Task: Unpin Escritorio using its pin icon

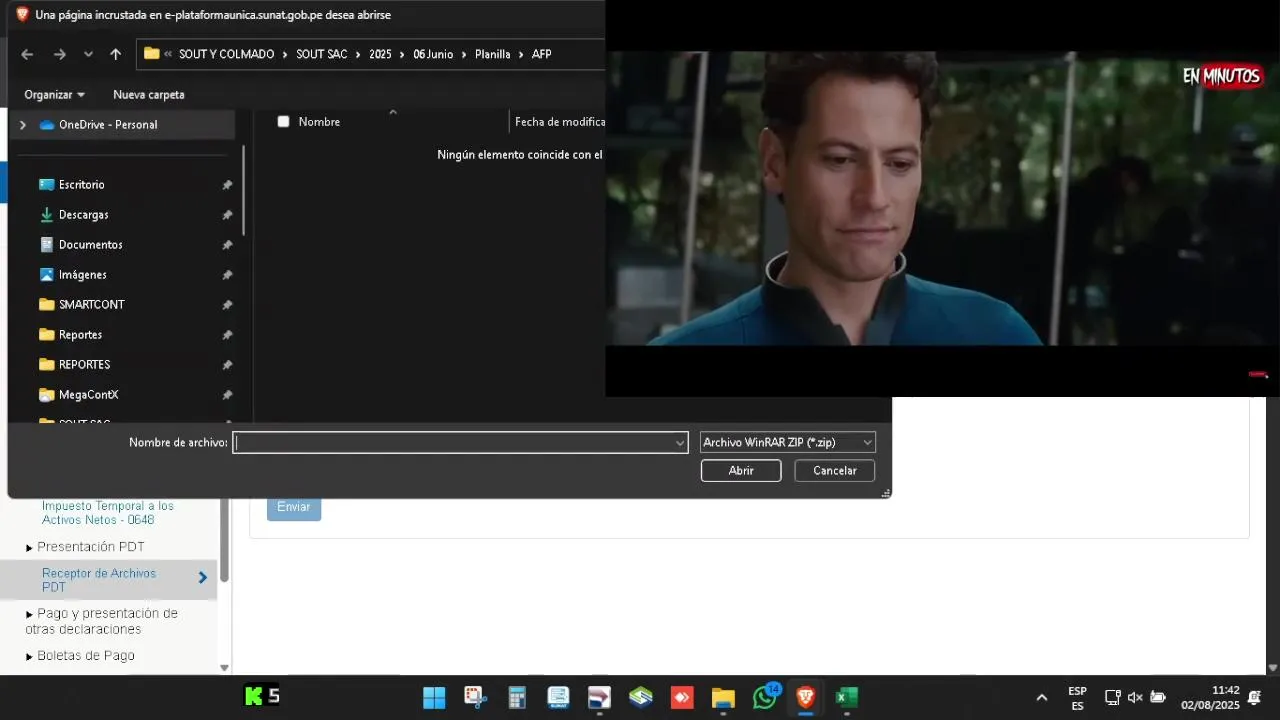Action: (x=227, y=185)
